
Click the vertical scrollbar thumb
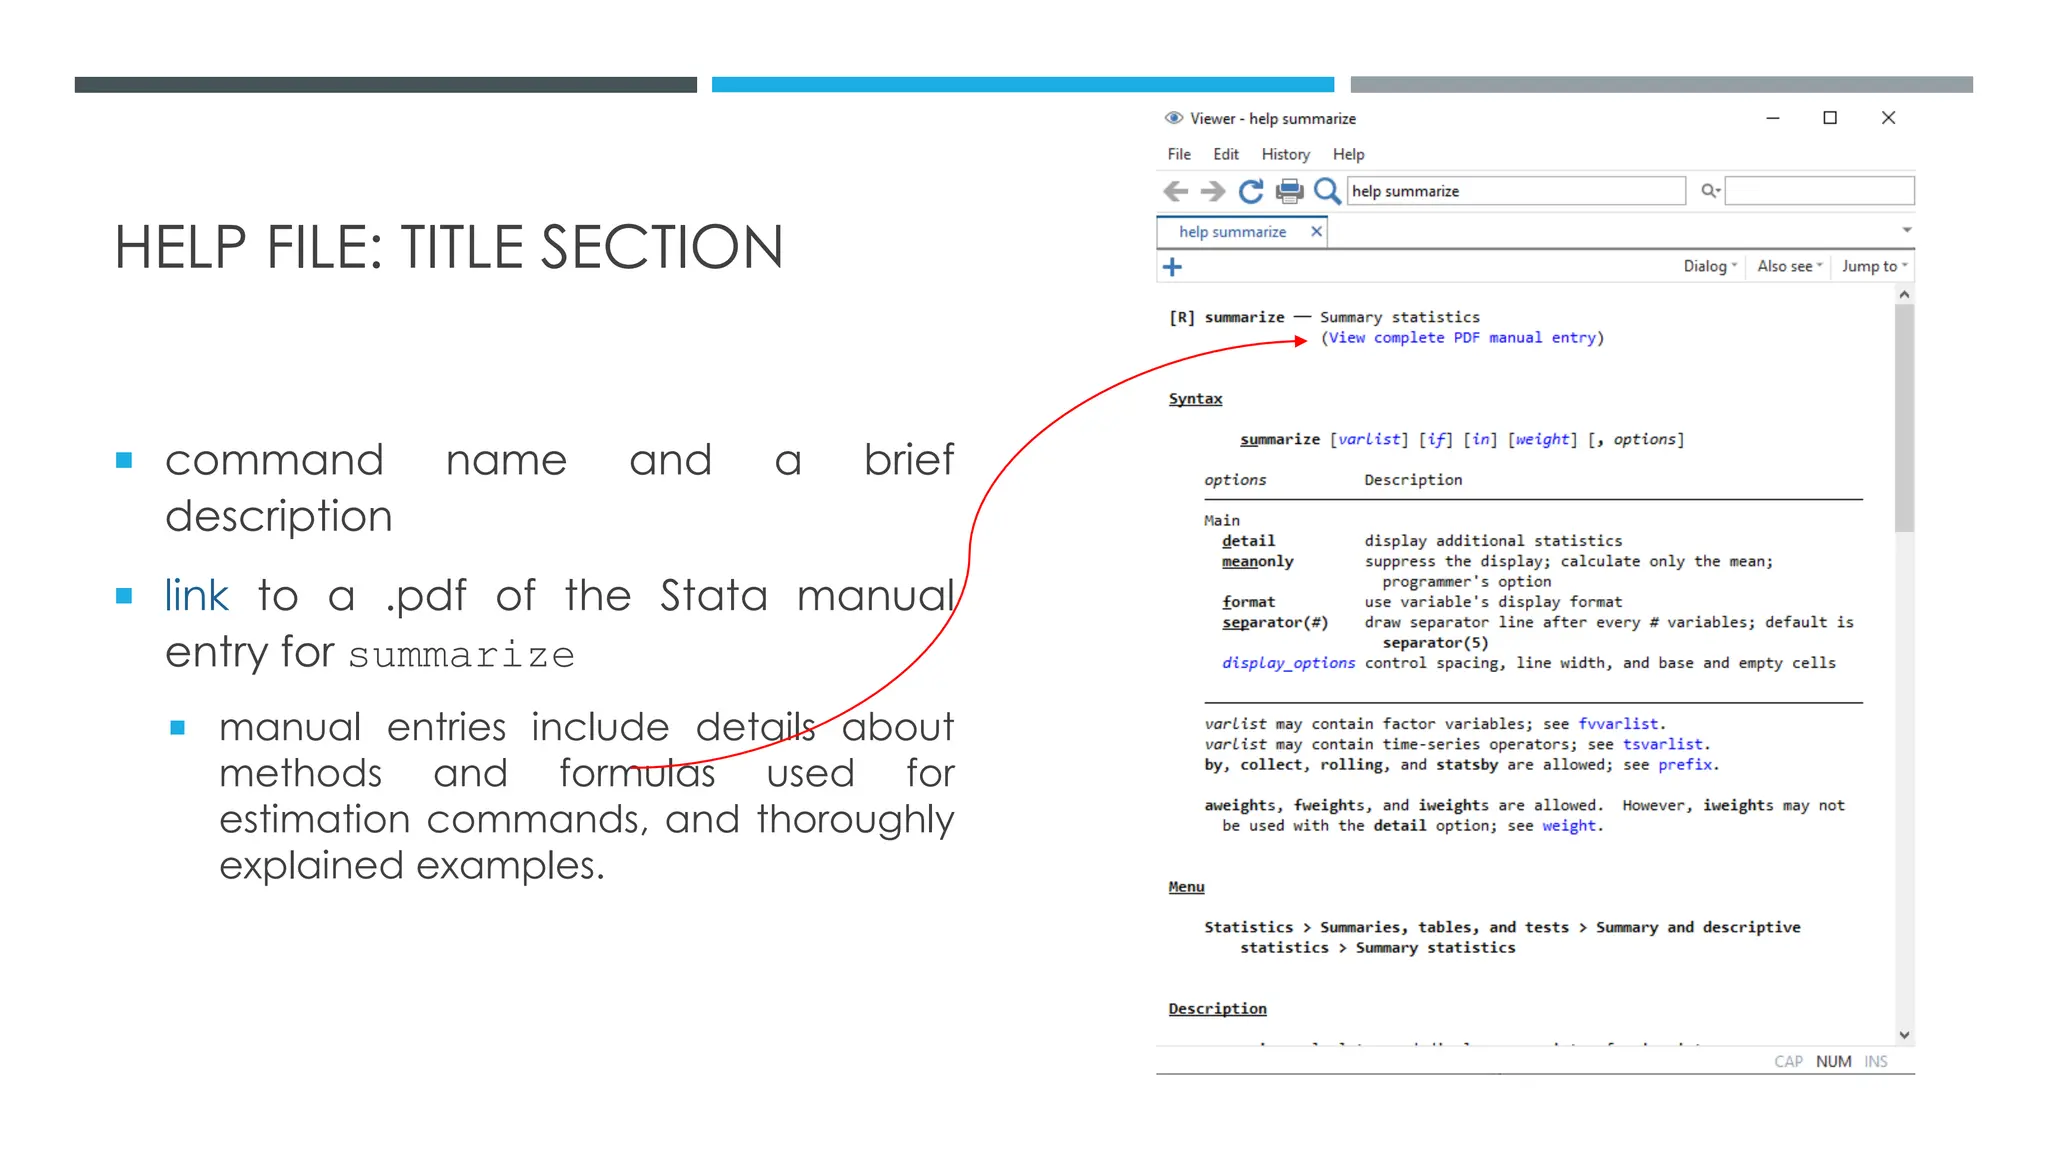(1904, 420)
